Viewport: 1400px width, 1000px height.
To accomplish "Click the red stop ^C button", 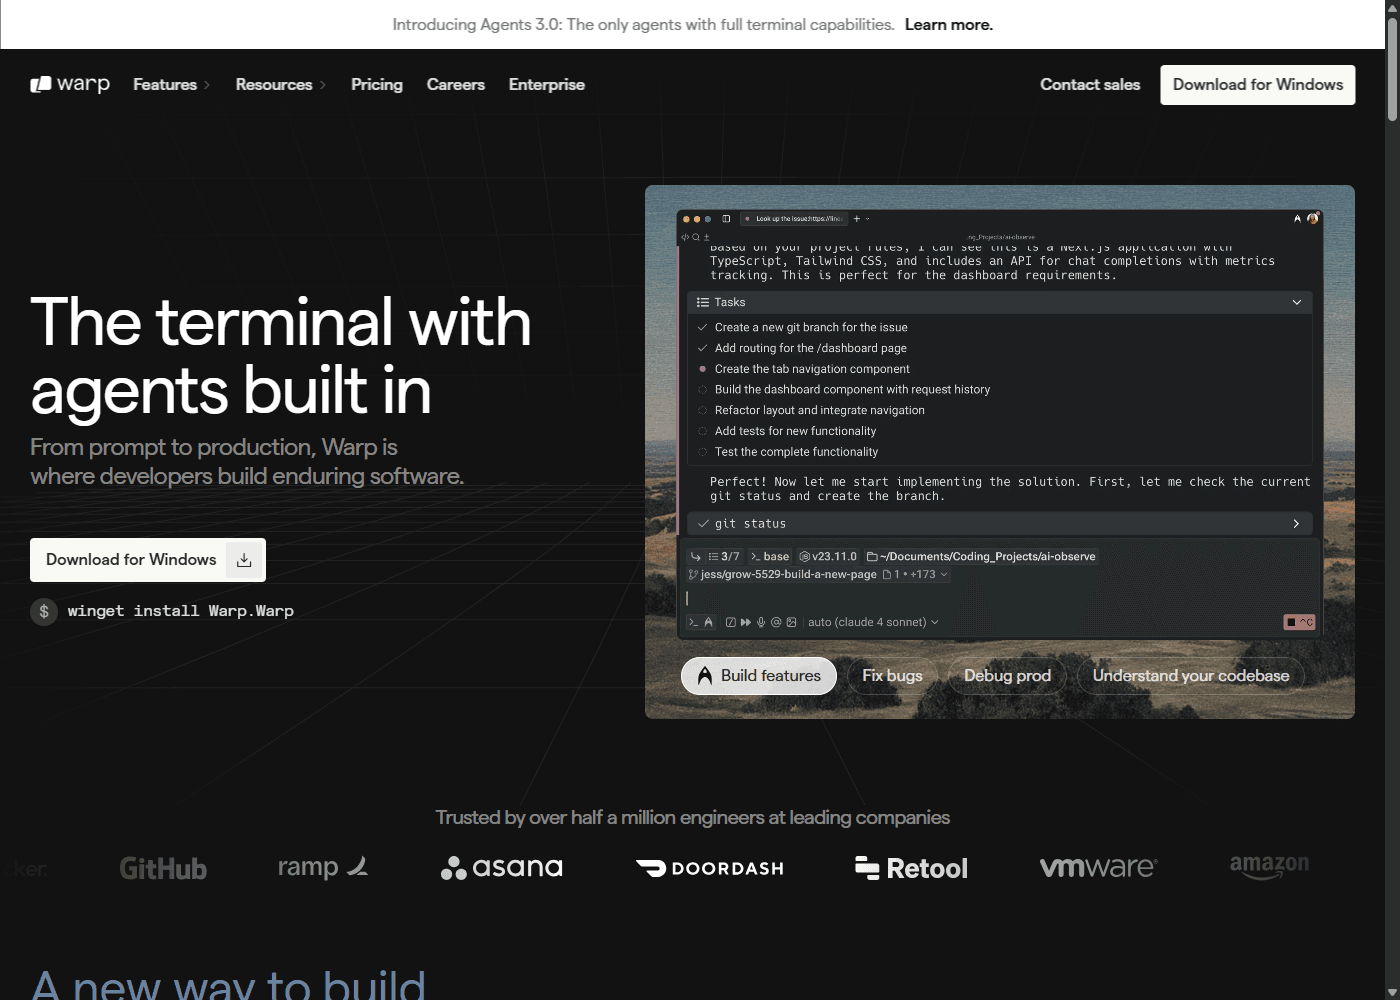I will coord(1299,622).
